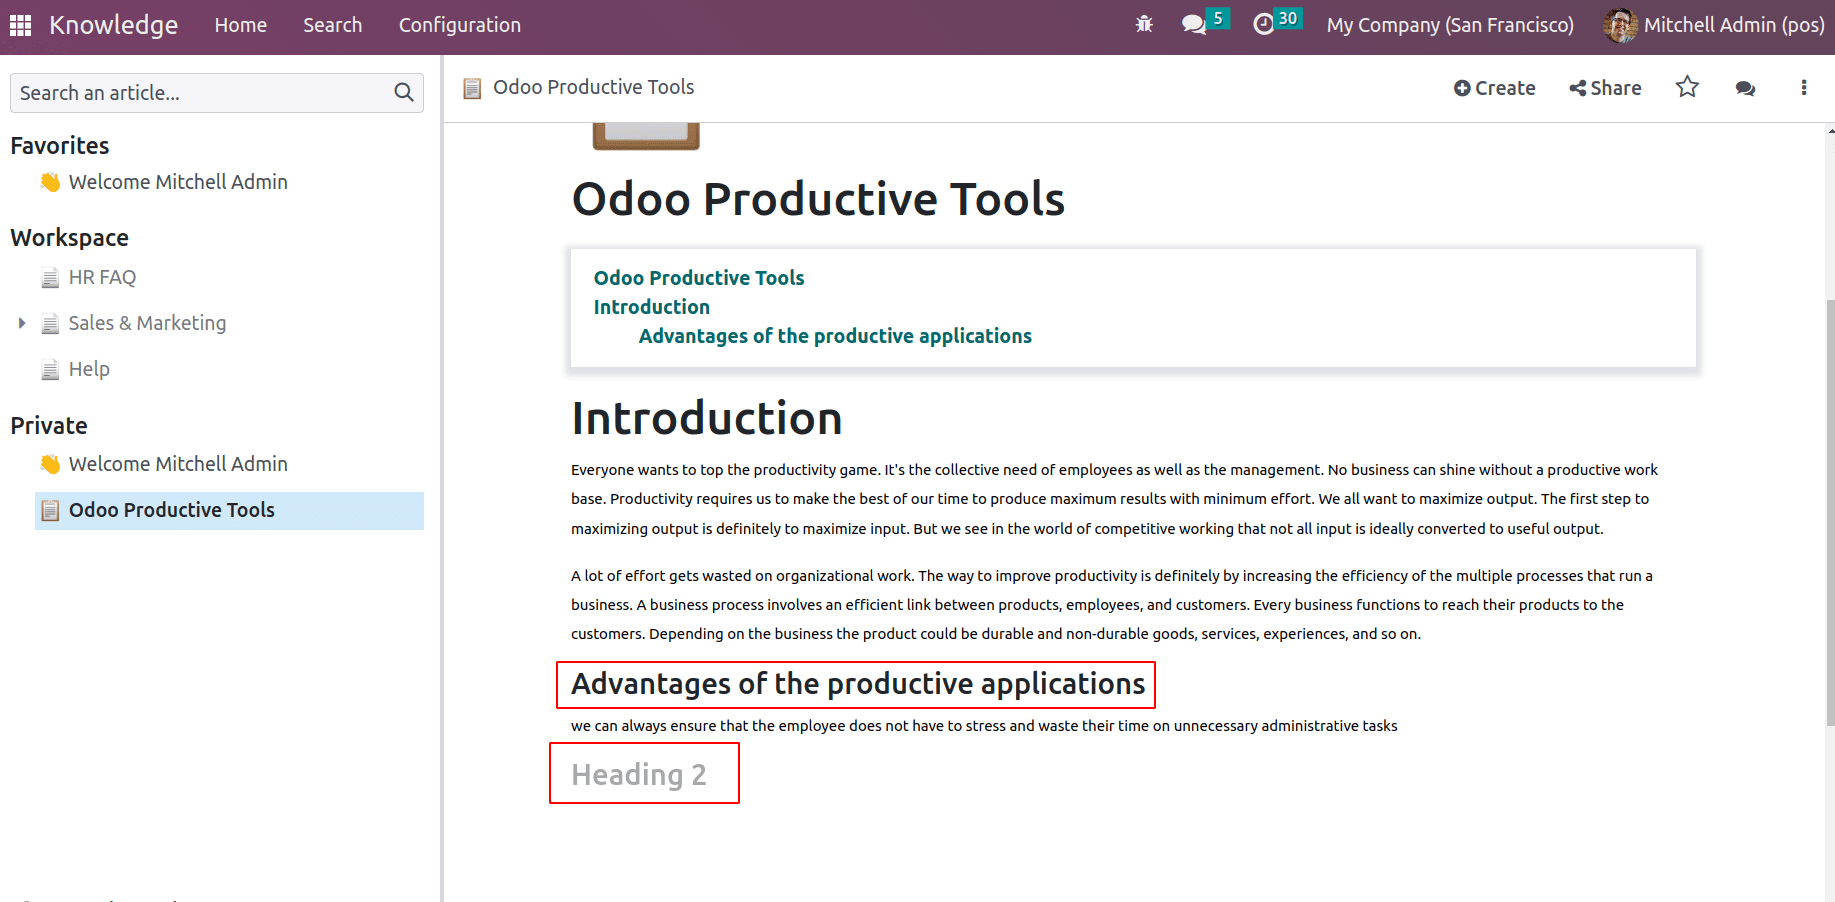Click the Share button
This screenshot has height=902, width=1835.
[1605, 88]
